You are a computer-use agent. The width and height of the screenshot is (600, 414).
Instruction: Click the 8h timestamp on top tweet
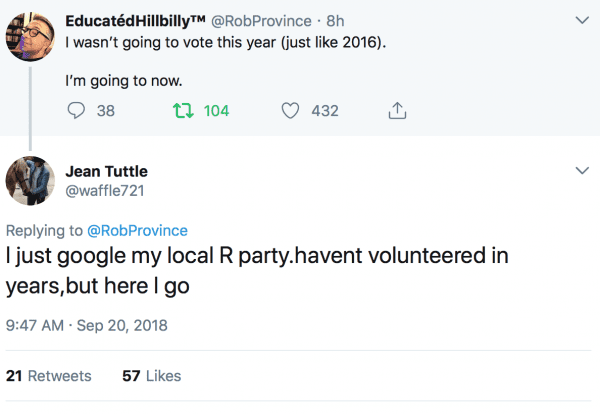[335, 19]
